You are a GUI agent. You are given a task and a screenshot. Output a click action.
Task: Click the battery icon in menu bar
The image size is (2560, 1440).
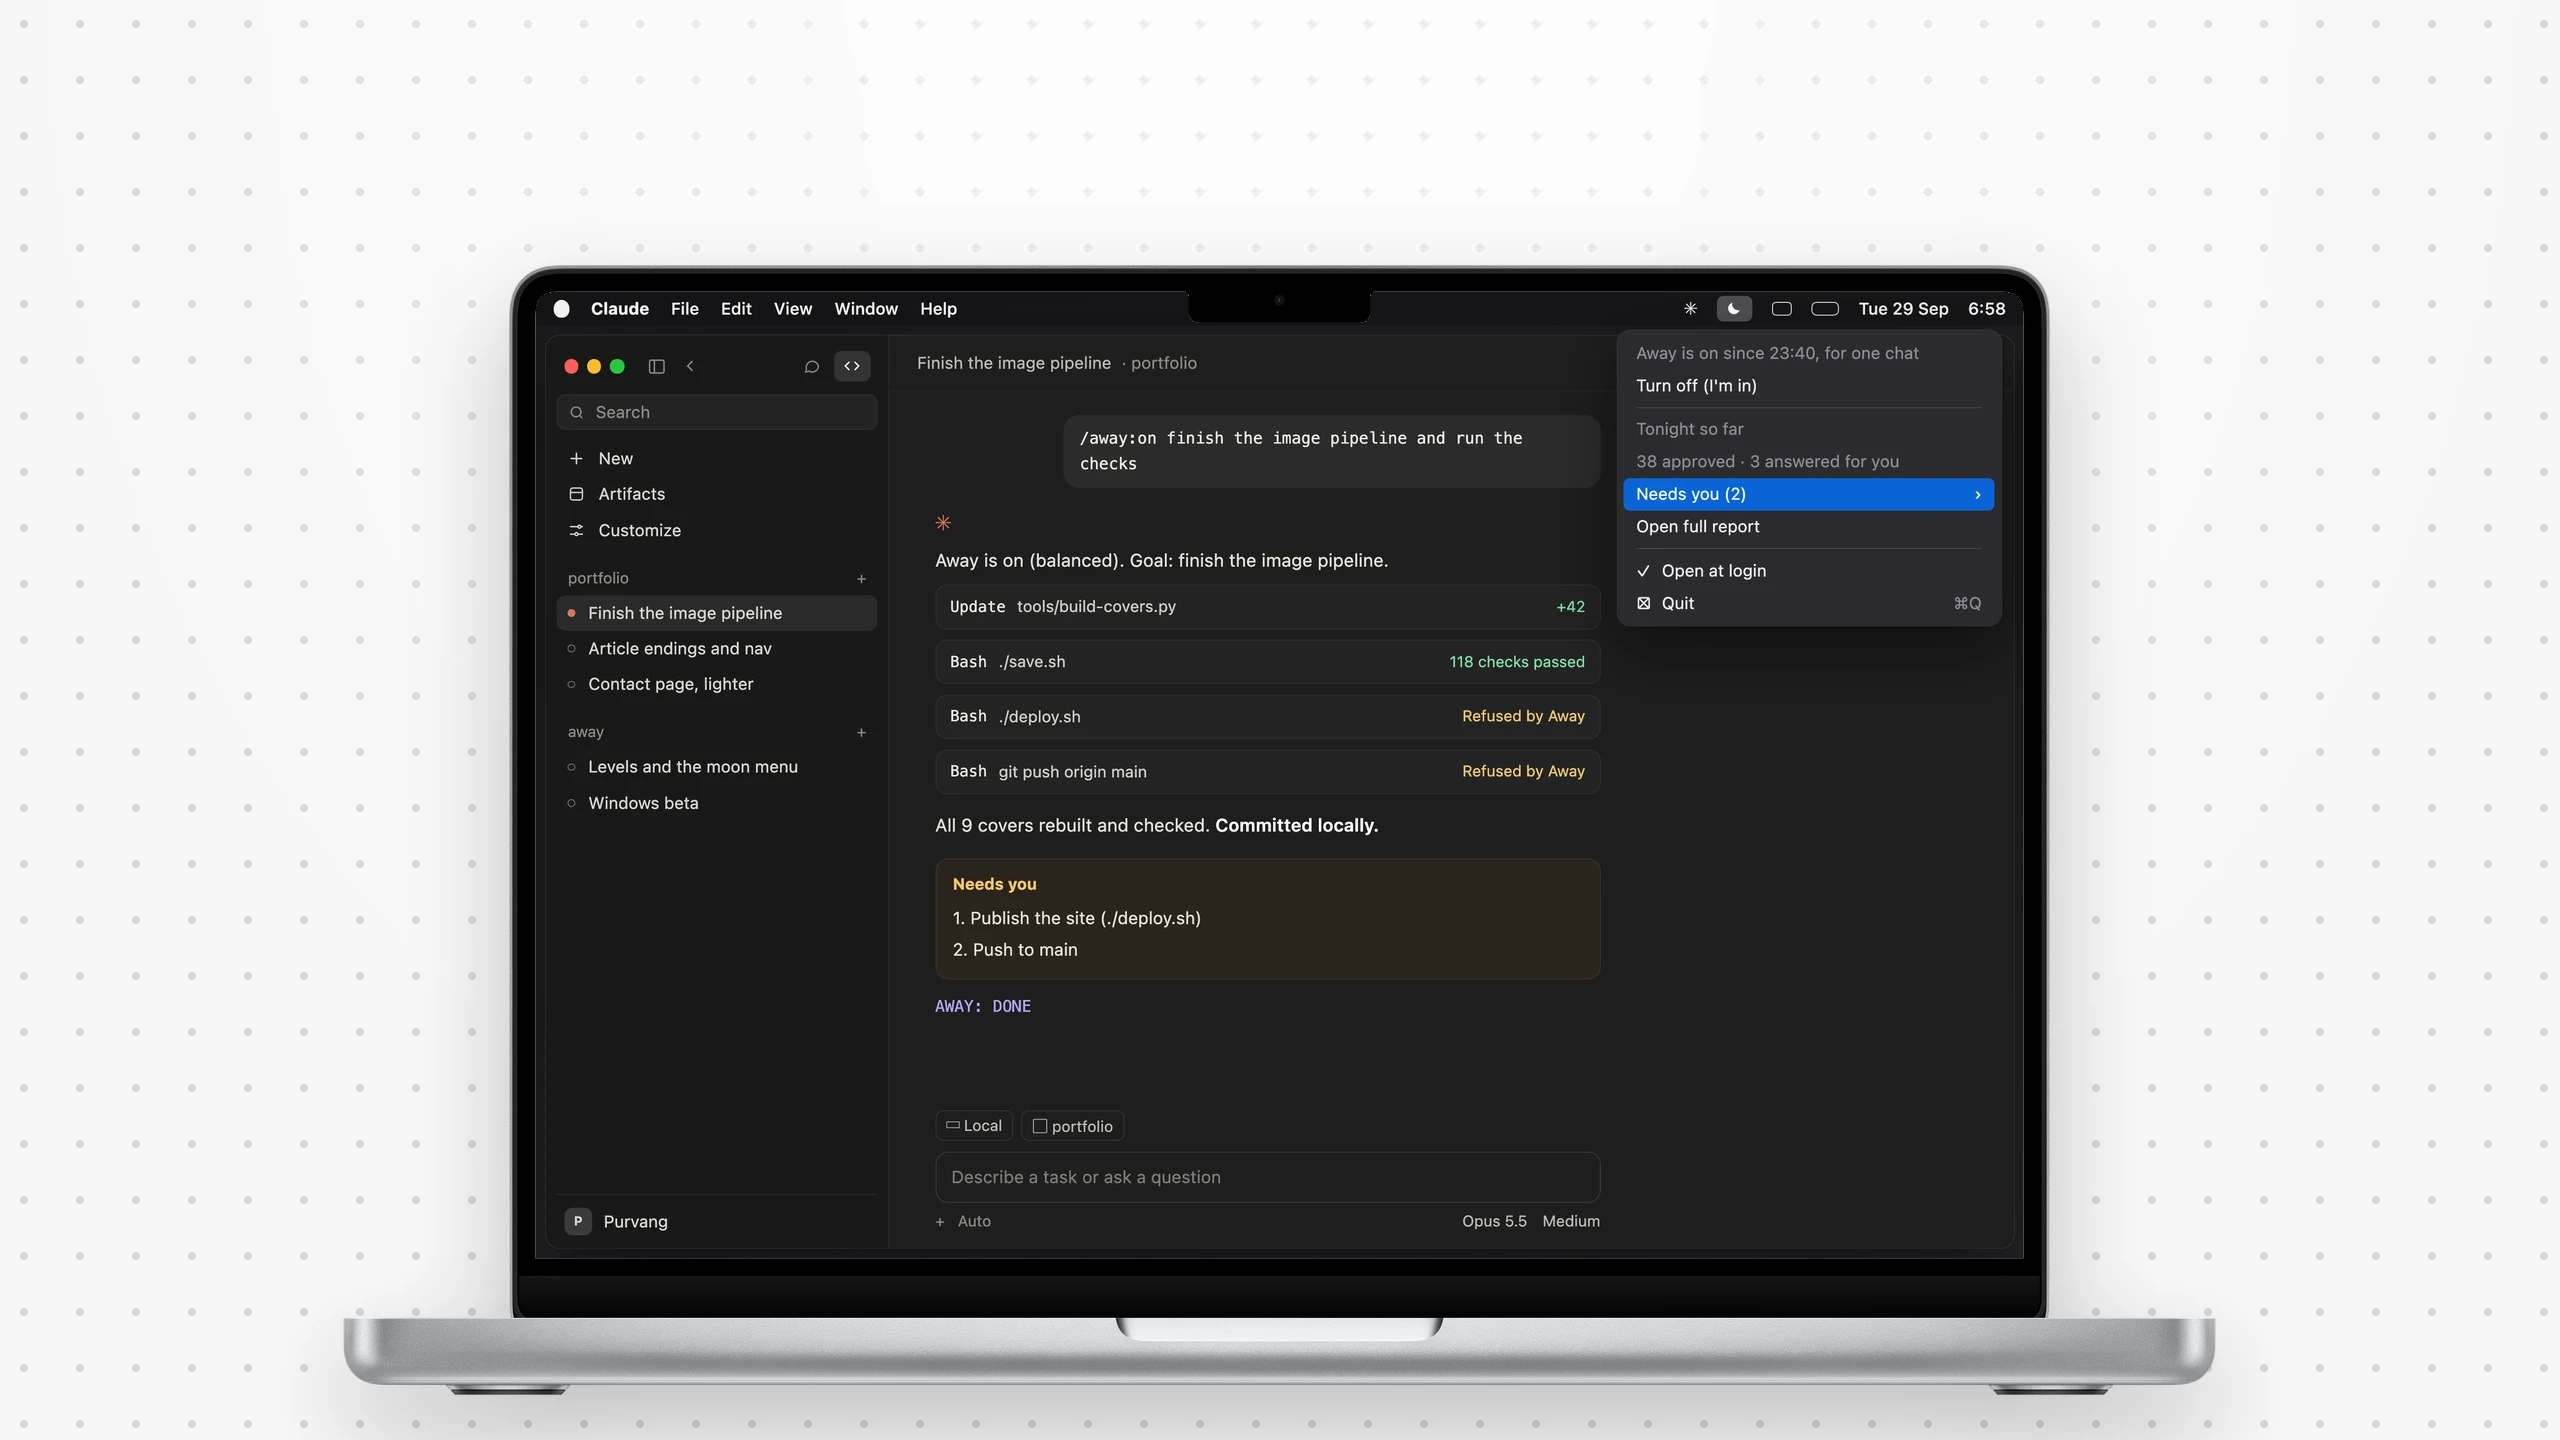(x=1825, y=309)
